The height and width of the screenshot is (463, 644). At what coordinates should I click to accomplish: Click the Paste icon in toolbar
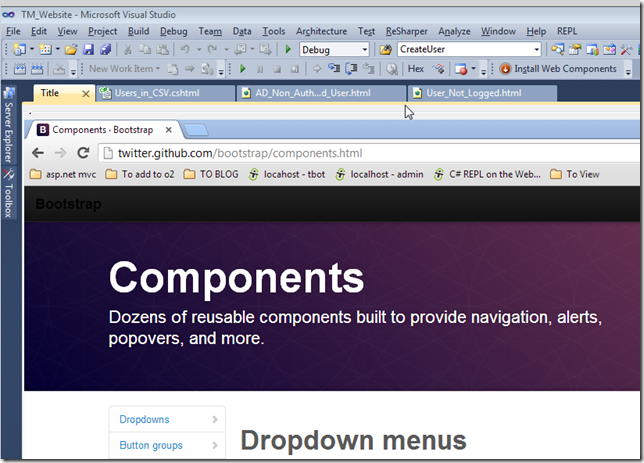pyautogui.click(x=163, y=50)
